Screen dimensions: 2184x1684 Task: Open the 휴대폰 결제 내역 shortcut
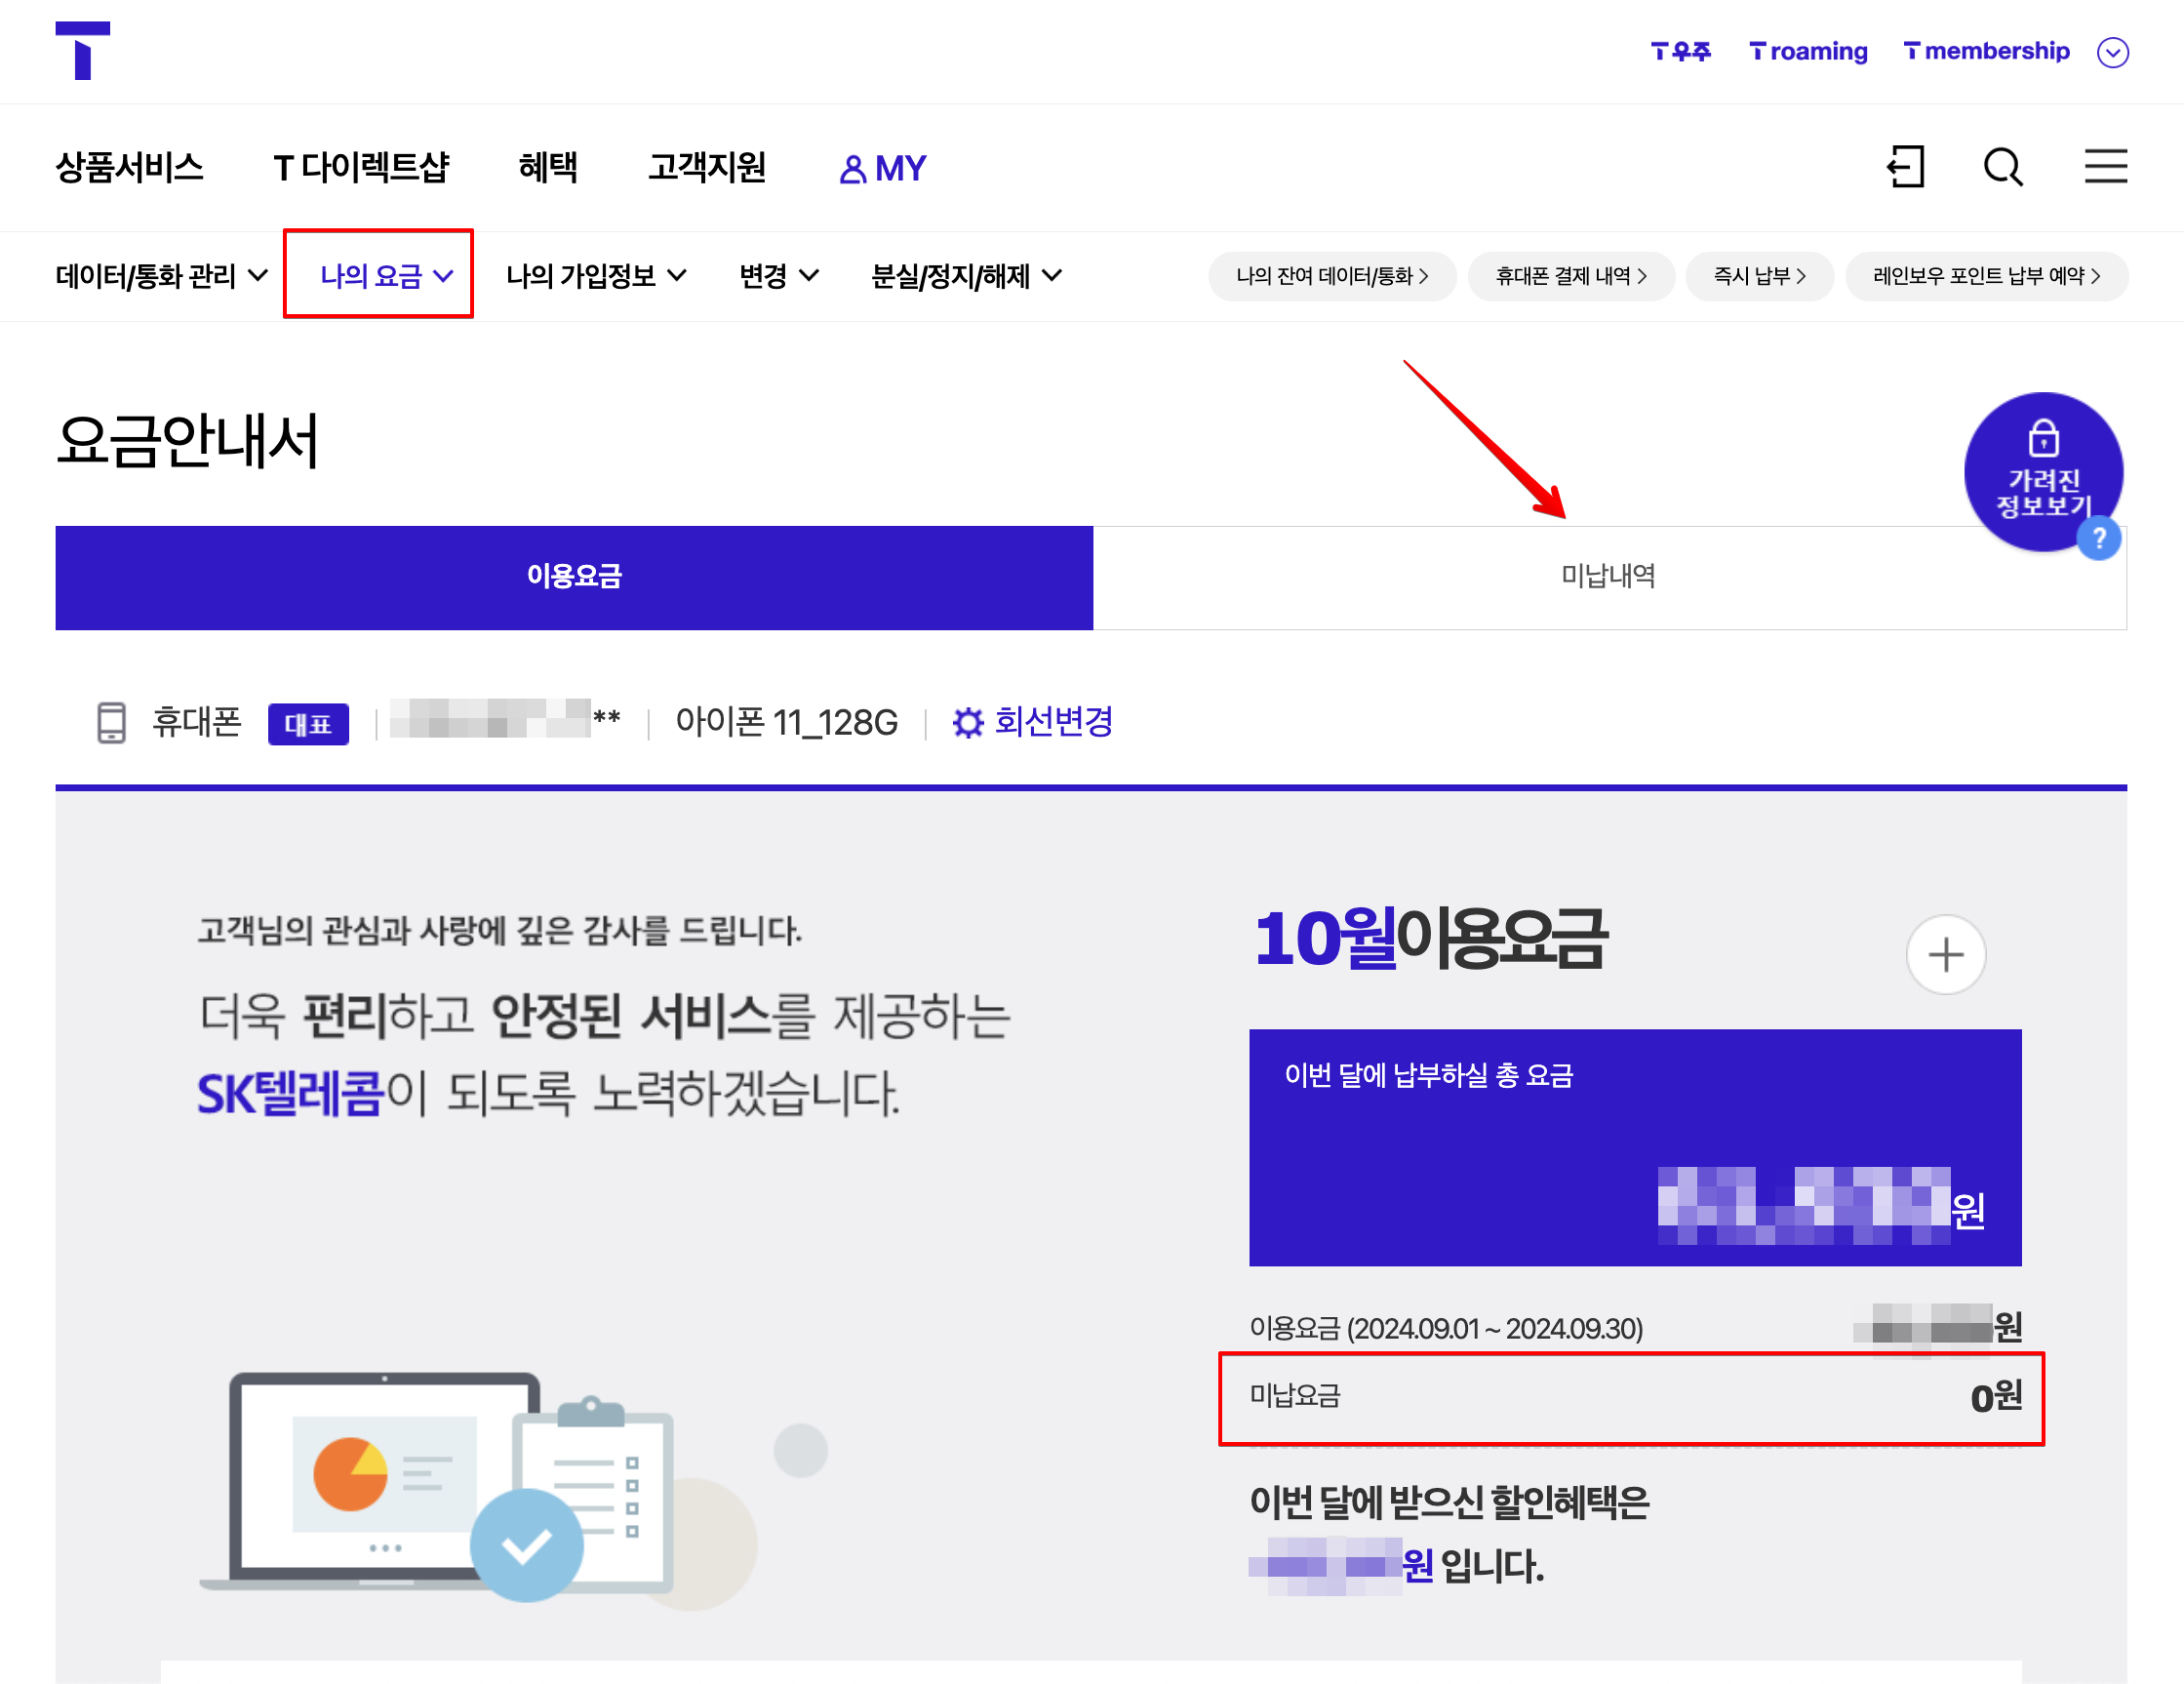pyautogui.click(x=1571, y=276)
